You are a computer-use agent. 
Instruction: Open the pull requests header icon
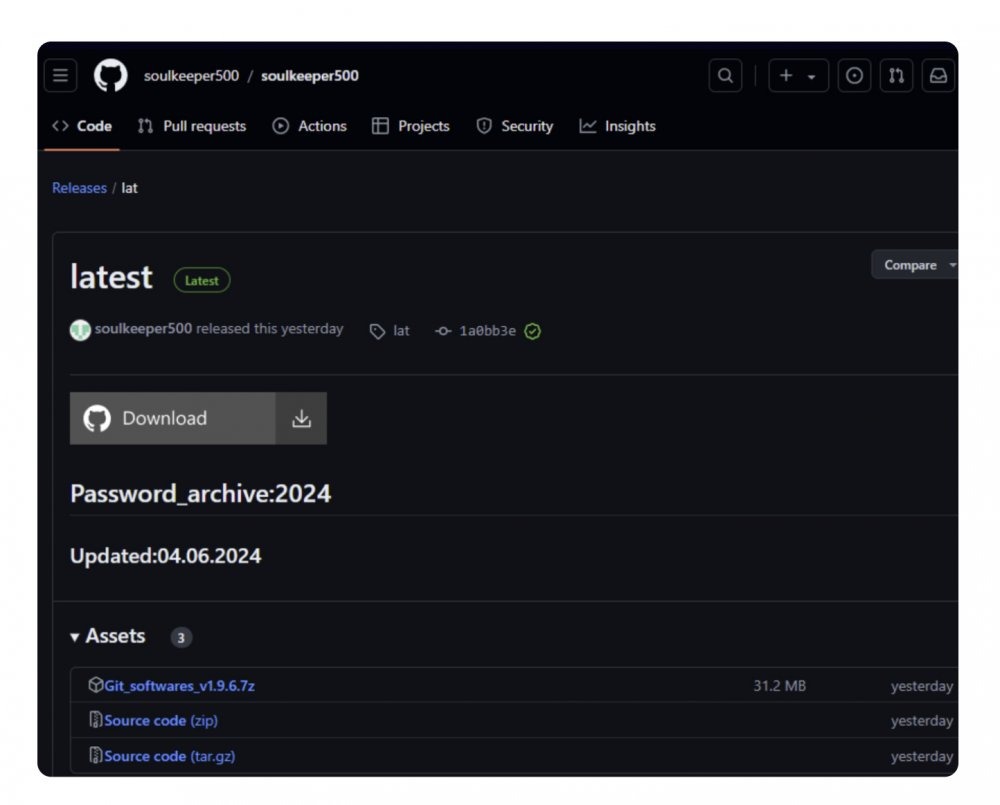tap(896, 76)
